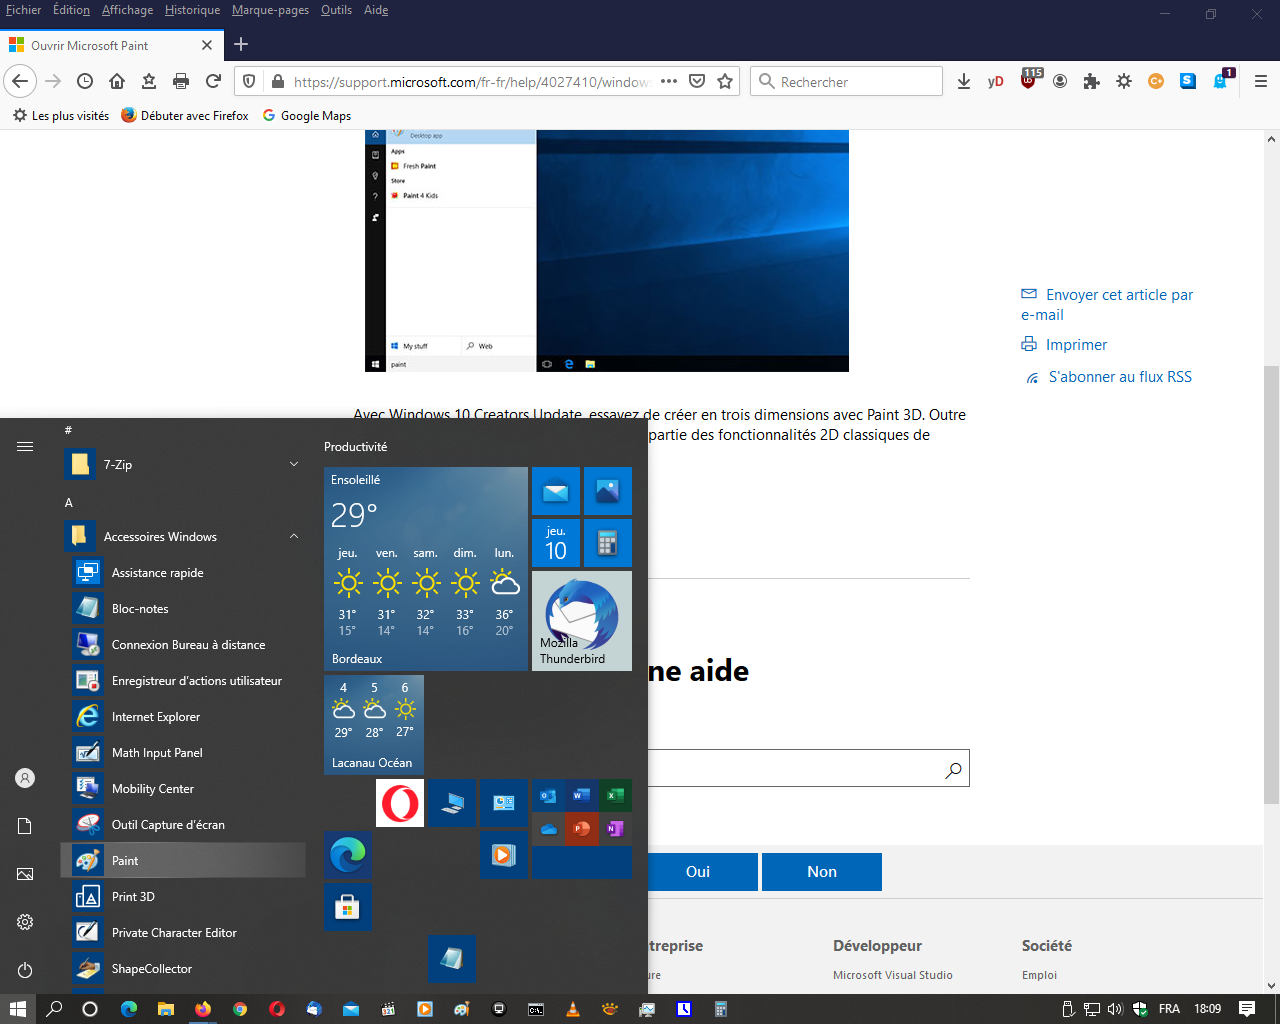Screen dimensions: 1280x1024
Task: Open Mobility Center
Action: tap(183, 789)
